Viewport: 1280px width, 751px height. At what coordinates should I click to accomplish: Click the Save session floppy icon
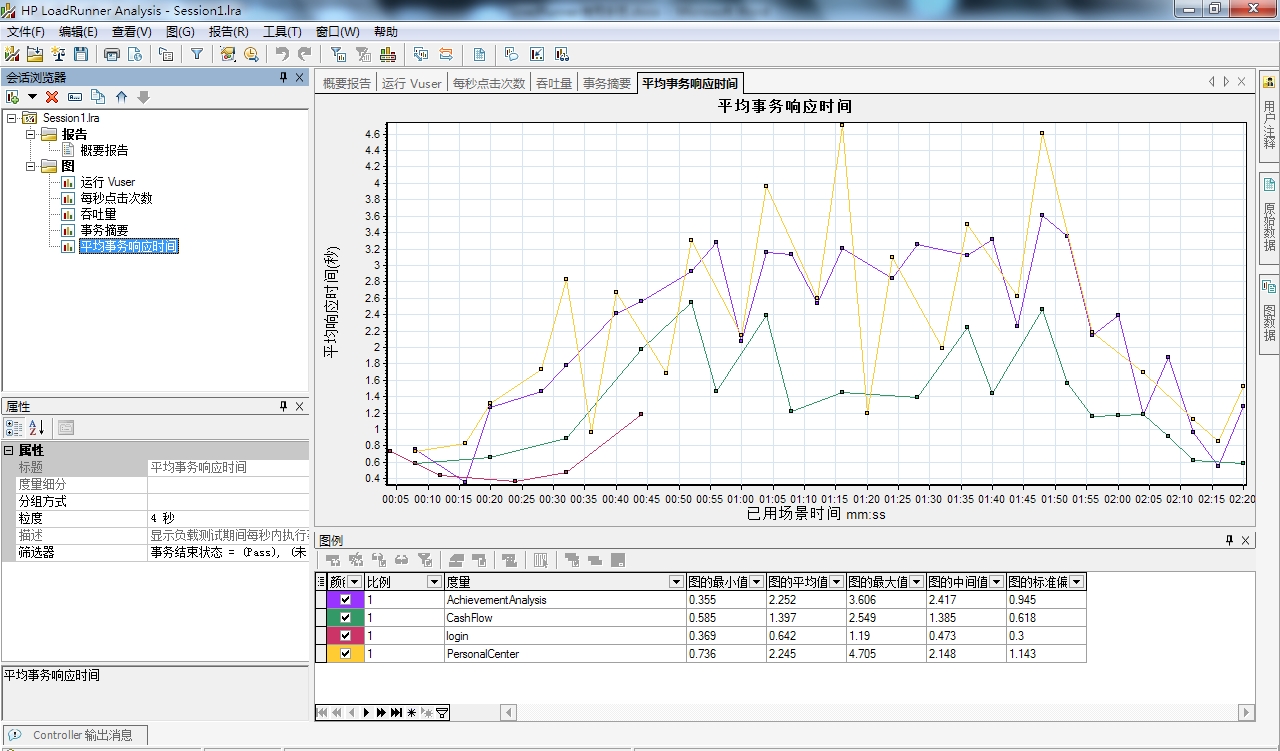tap(81, 54)
